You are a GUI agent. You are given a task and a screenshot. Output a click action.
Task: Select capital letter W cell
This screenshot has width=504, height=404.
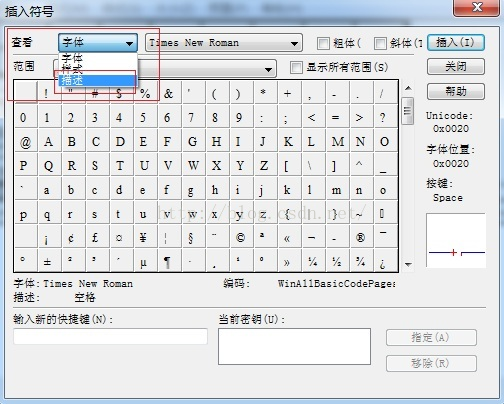click(193, 165)
